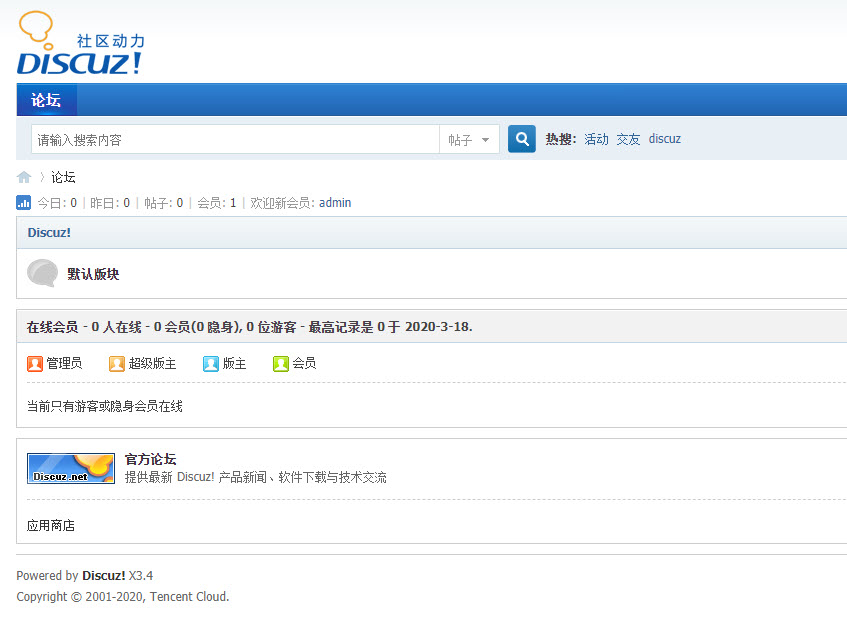Click the 默认版块 speech bubble icon
The width and height of the screenshot is (847, 621).
(42, 272)
